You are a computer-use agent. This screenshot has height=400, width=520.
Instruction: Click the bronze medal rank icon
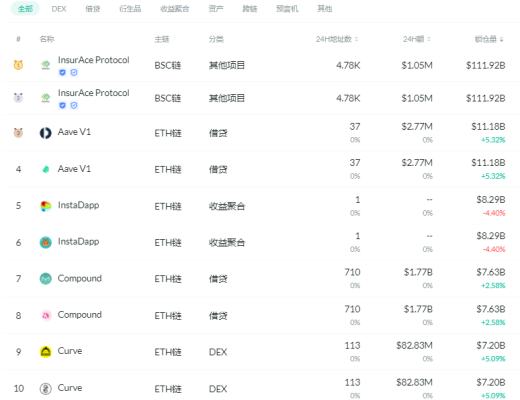pyautogui.click(x=18, y=132)
